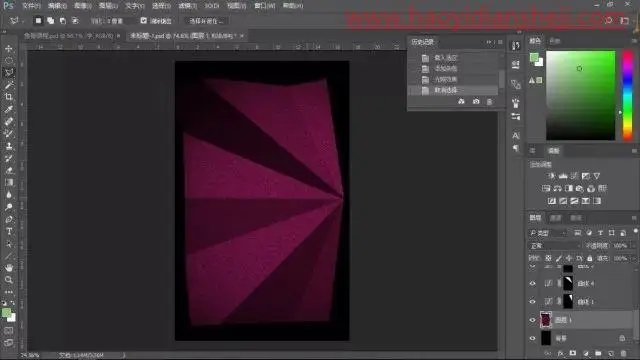Open the 图像 menu
The width and height of the screenshot is (640, 360).
click(82, 6)
